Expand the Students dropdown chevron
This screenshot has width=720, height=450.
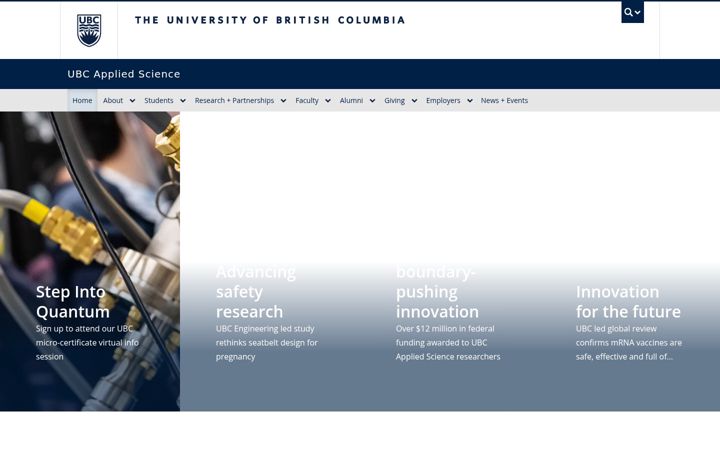tap(183, 101)
